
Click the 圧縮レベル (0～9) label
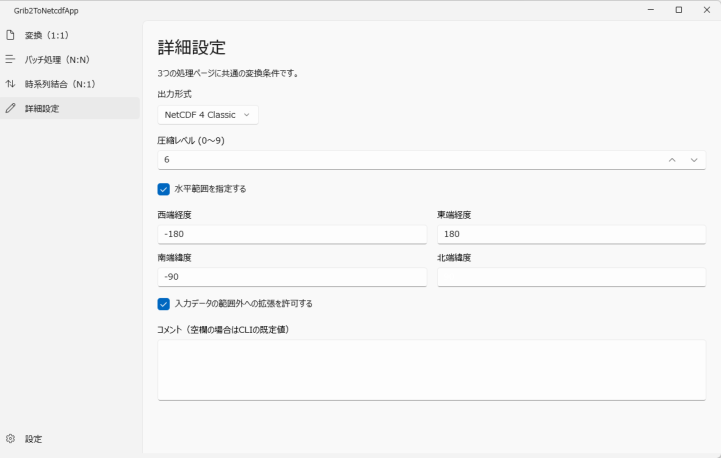pyautogui.click(x=191, y=141)
